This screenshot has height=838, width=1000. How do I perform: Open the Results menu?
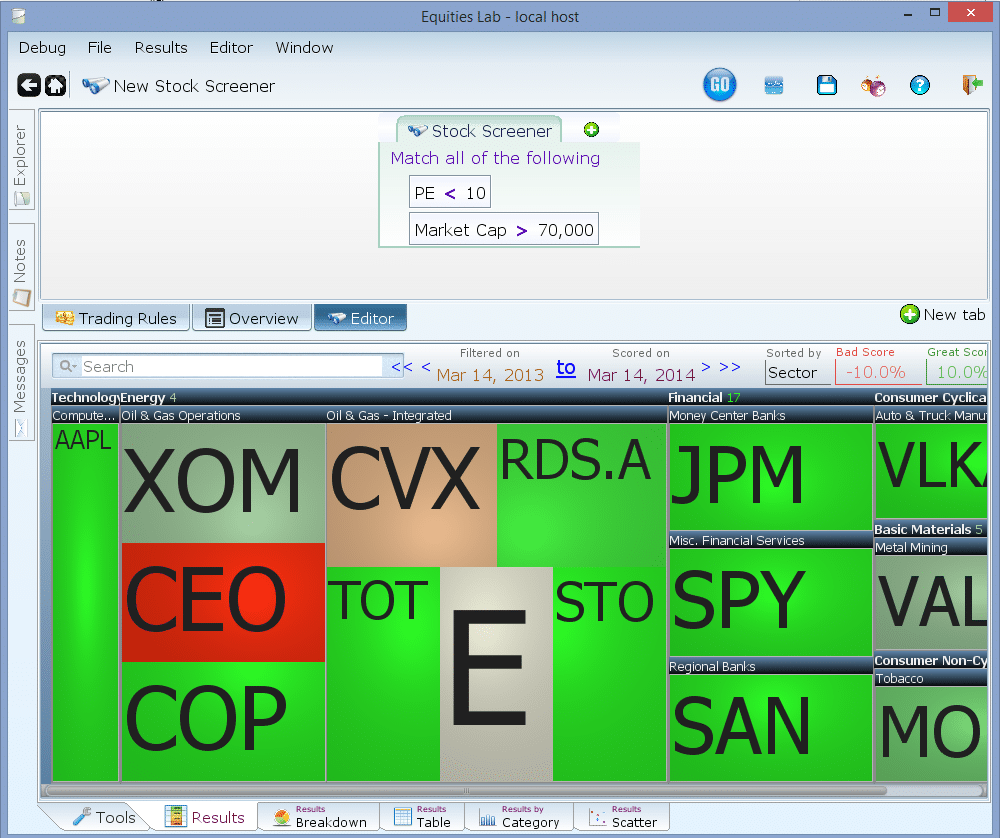coord(161,48)
